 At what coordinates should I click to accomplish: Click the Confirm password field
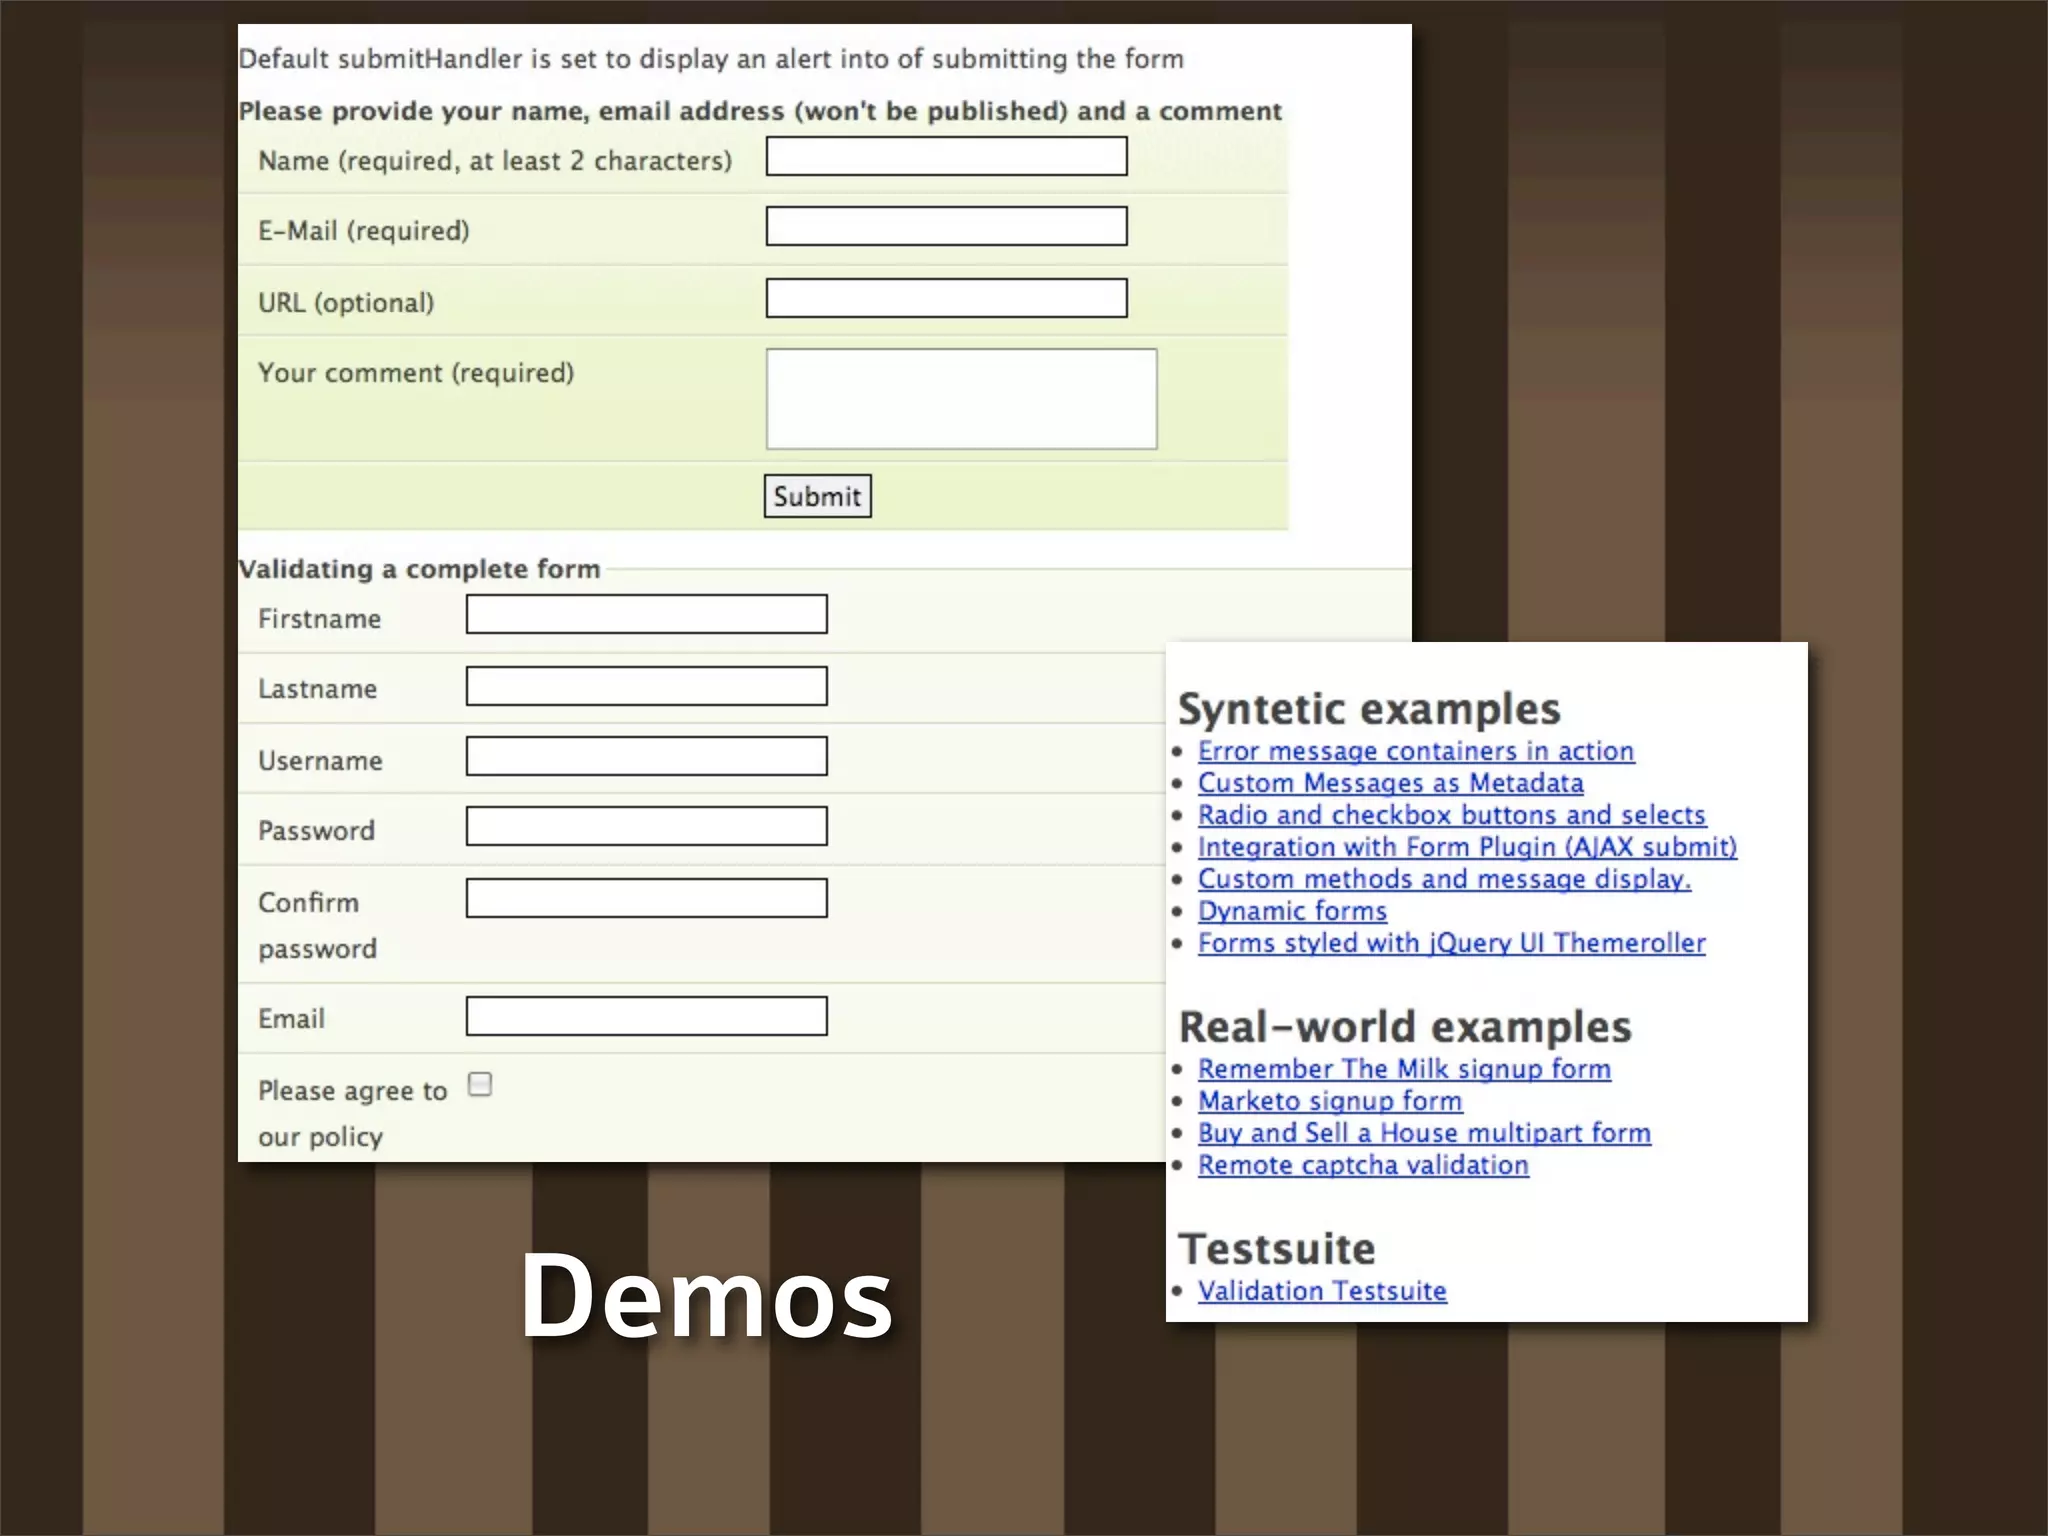click(x=646, y=899)
